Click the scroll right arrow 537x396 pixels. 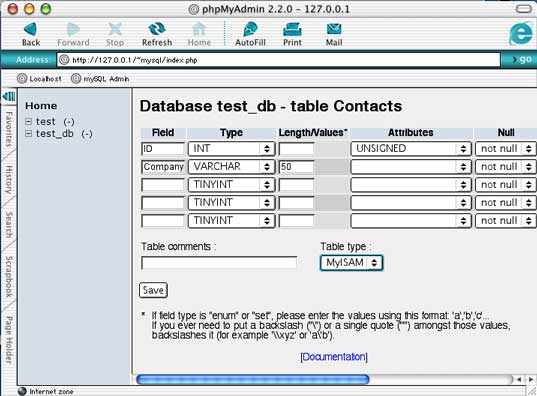click(x=530, y=379)
